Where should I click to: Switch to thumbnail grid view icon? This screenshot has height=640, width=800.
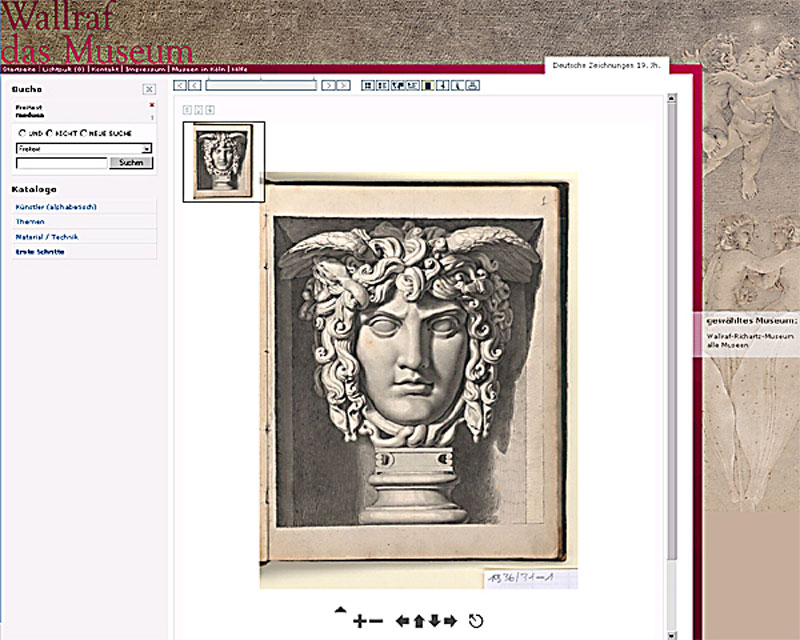pos(367,85)
